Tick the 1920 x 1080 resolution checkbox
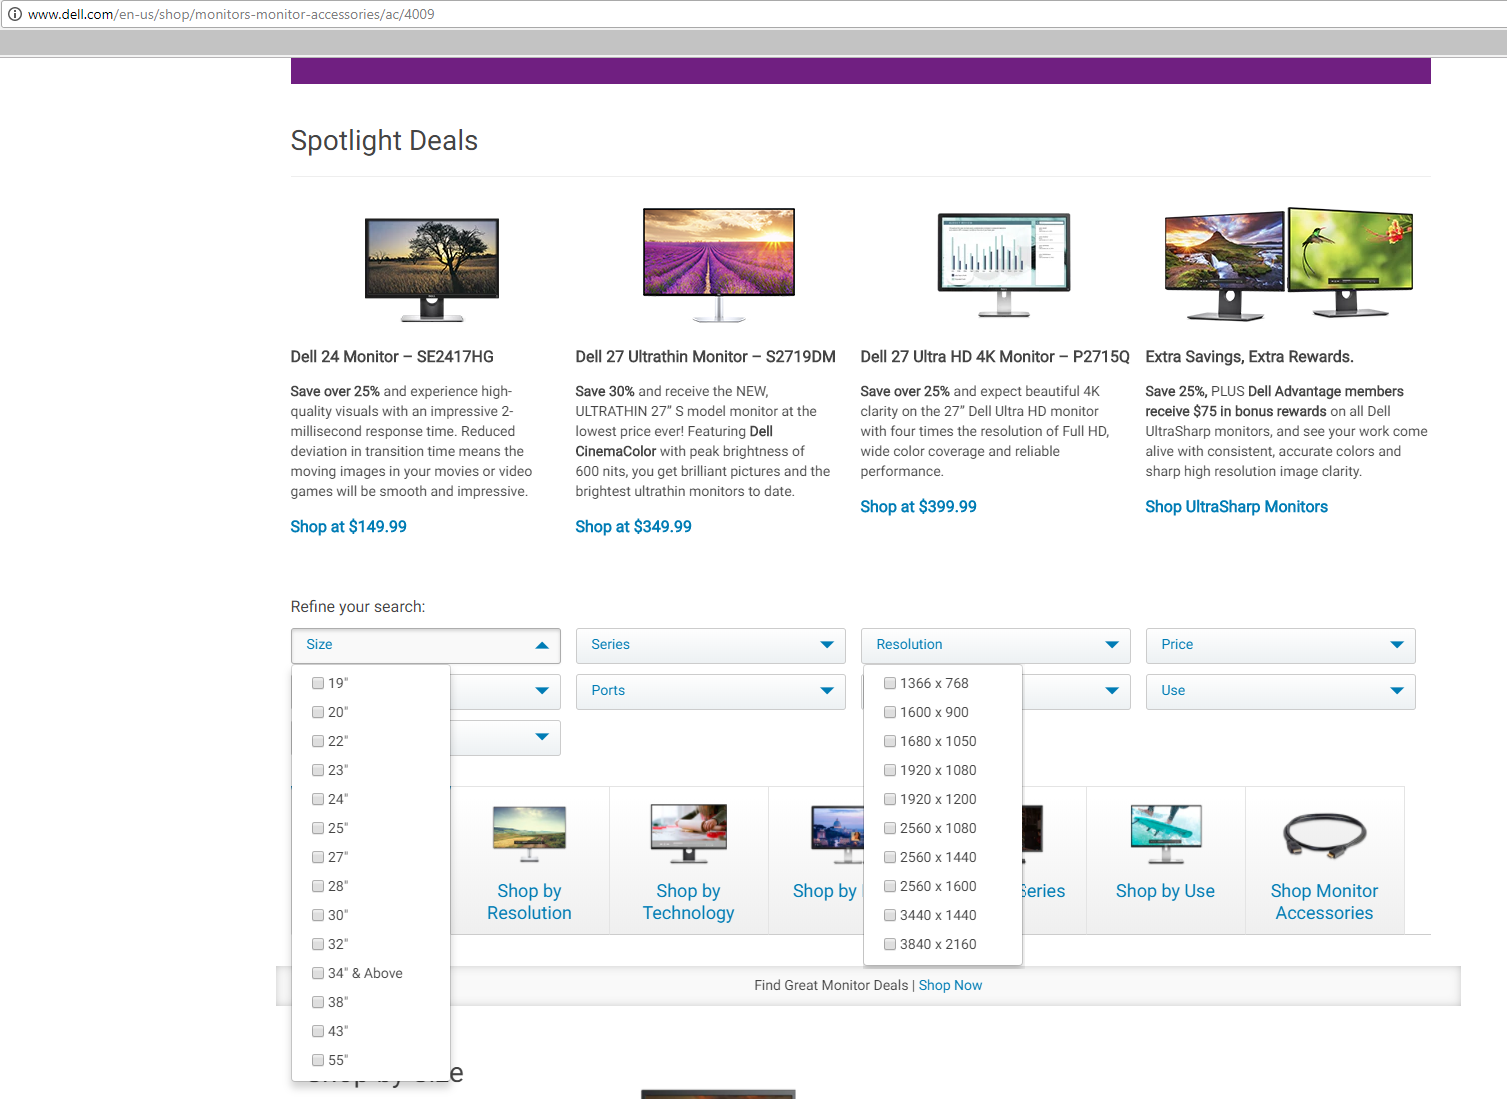 pos(890,770)
